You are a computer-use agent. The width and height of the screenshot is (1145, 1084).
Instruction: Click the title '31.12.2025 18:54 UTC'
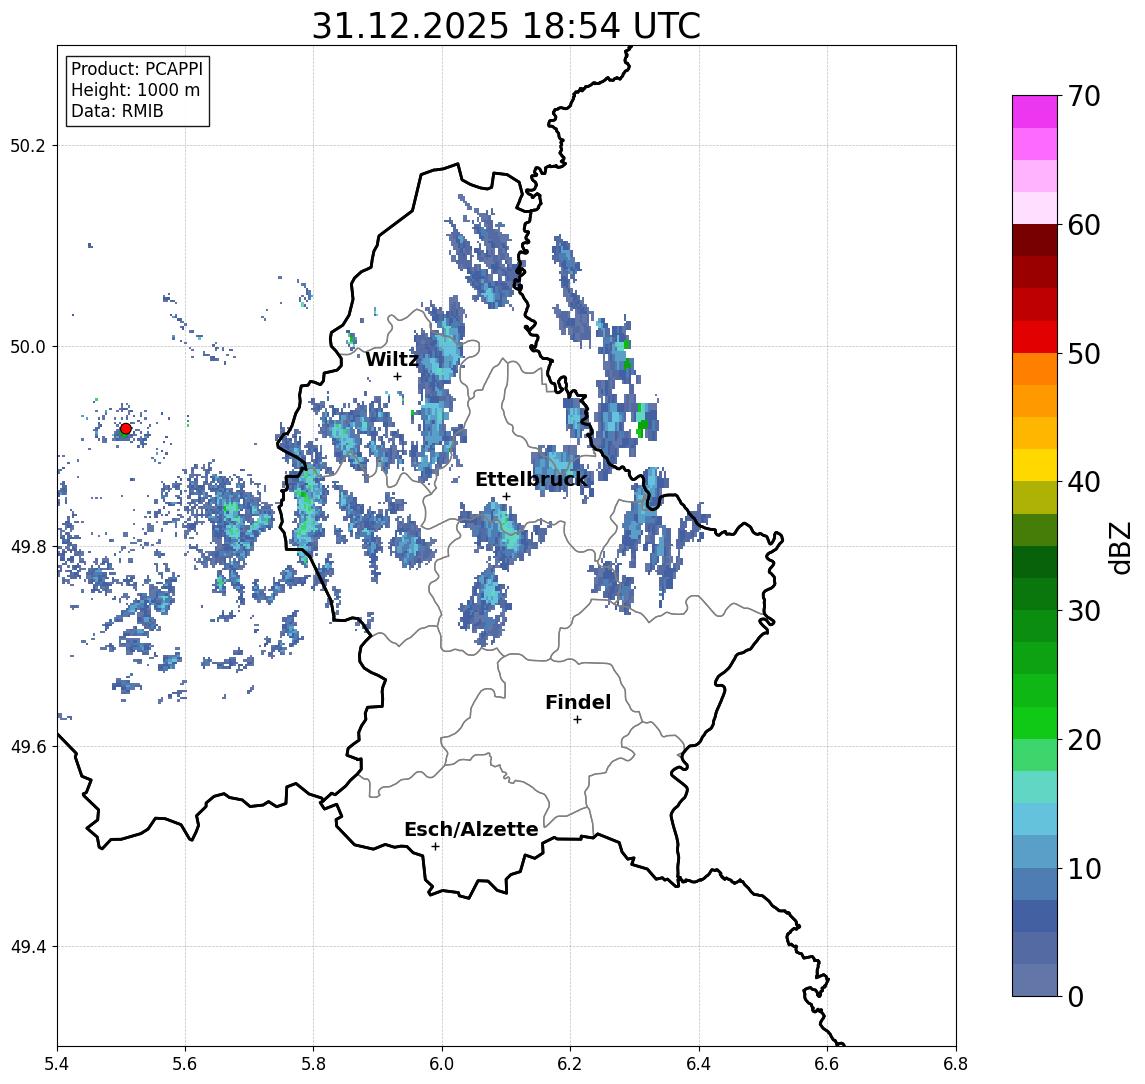(x=506, y=26)
